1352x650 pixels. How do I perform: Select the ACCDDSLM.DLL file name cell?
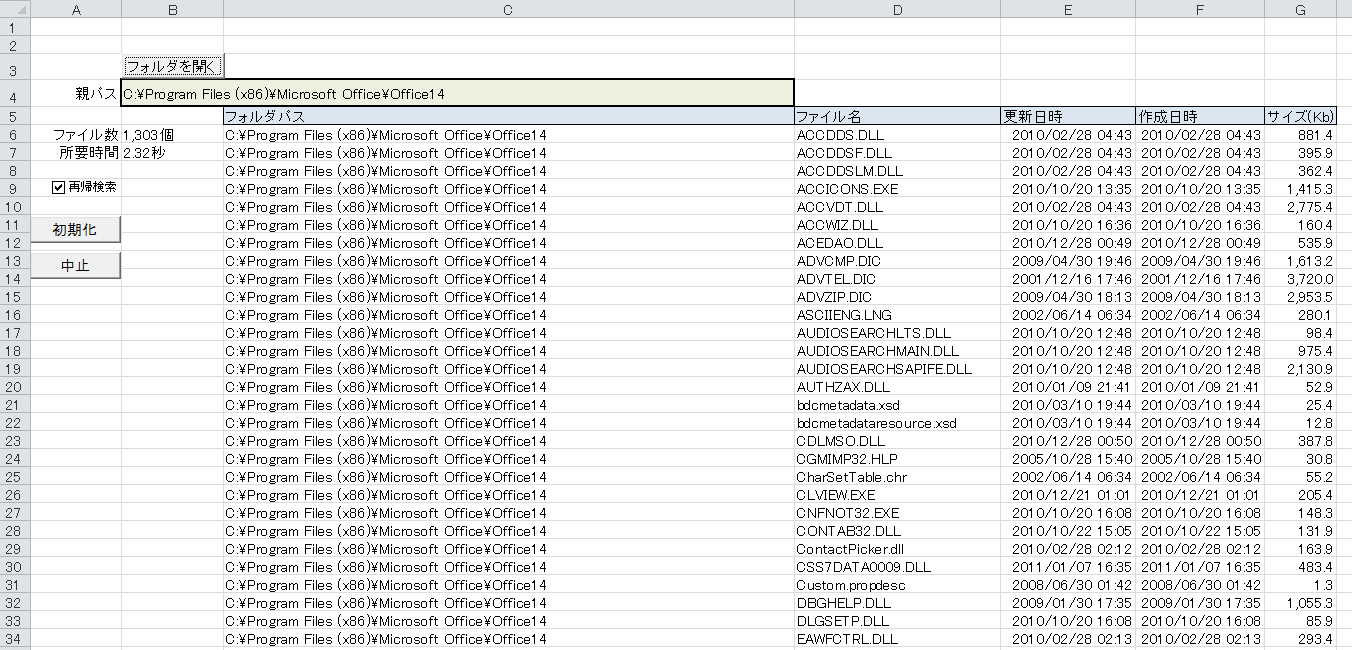point(897,170)
